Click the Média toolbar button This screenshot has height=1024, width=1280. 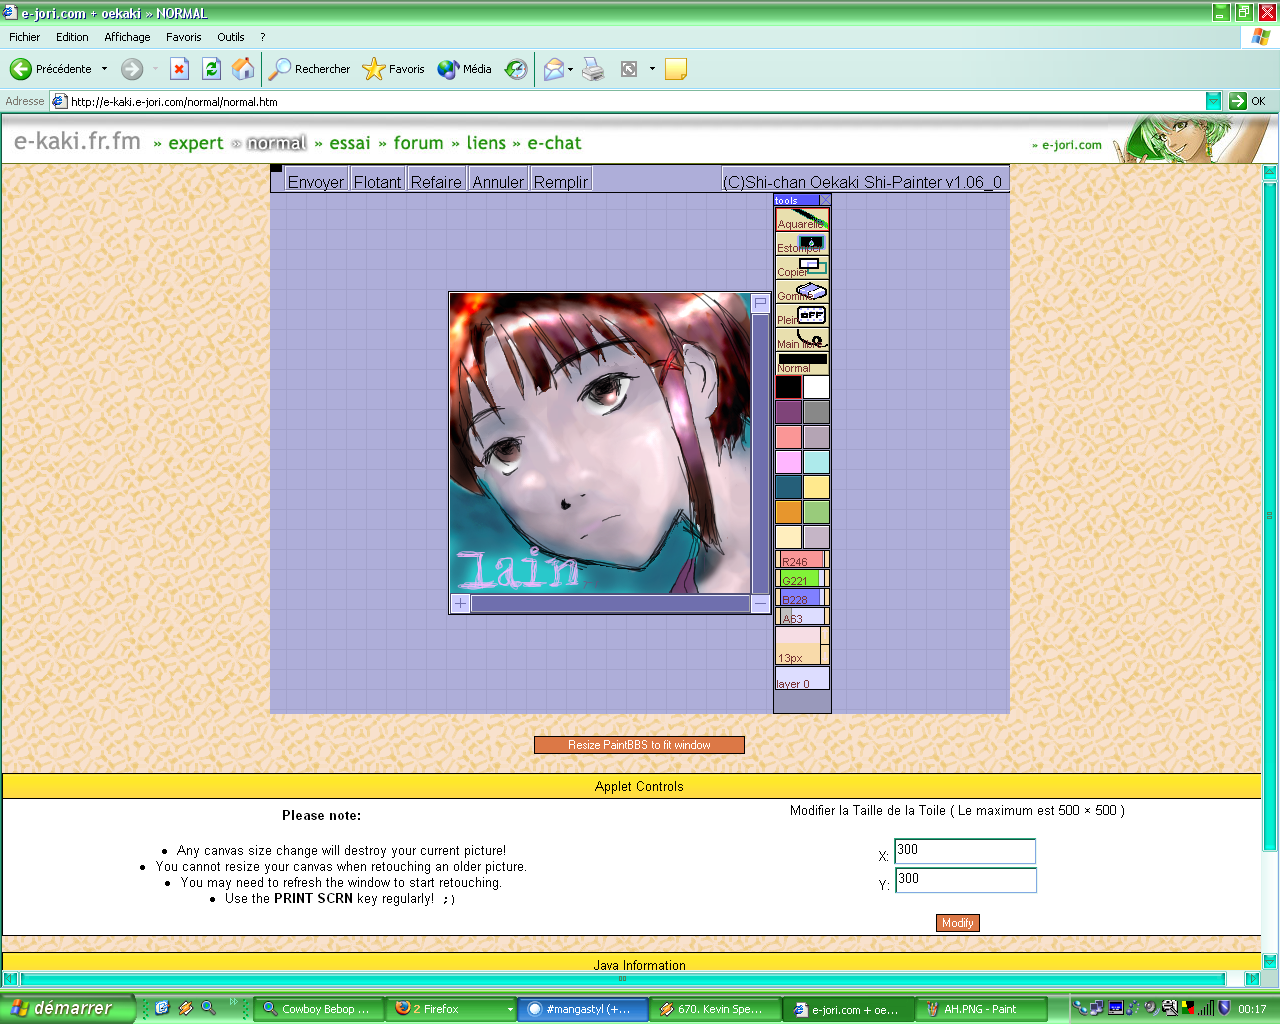(x=465, y=69)
